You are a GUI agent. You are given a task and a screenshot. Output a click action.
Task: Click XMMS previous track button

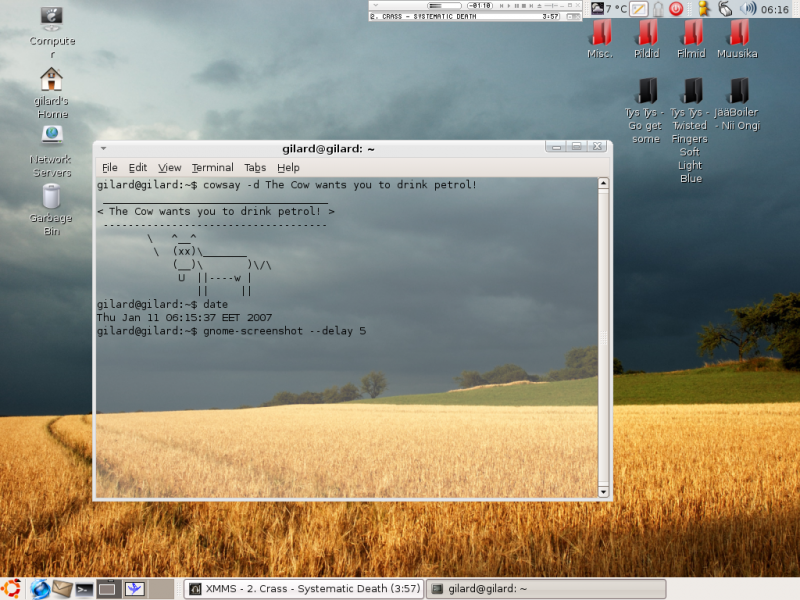[502, 6]
